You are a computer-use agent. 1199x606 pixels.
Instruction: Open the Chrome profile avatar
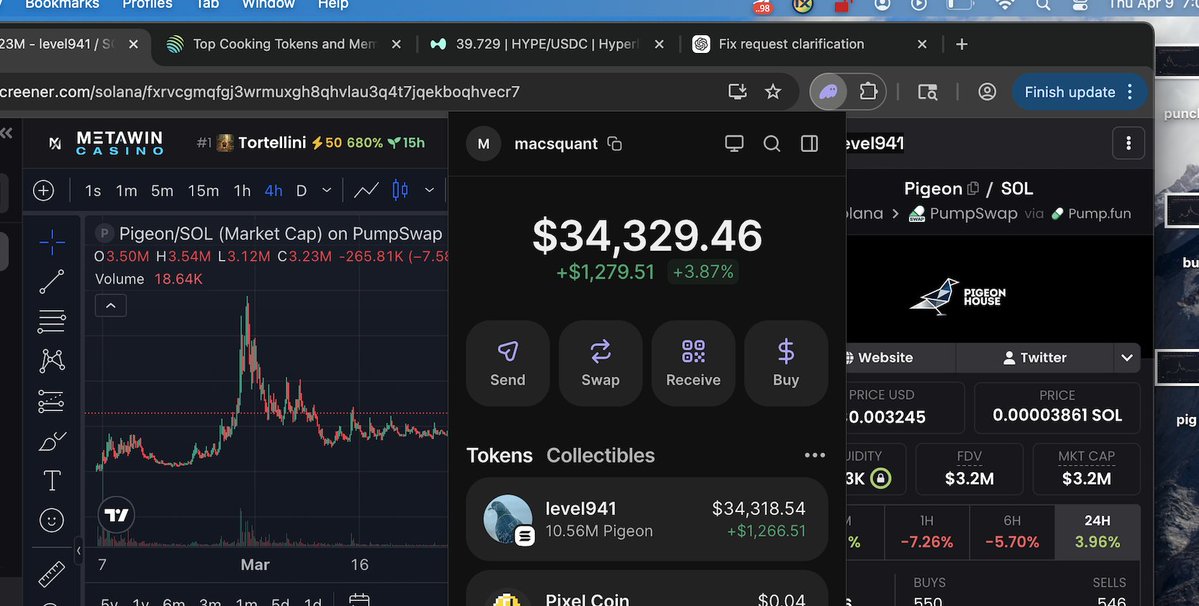point(987,92)
